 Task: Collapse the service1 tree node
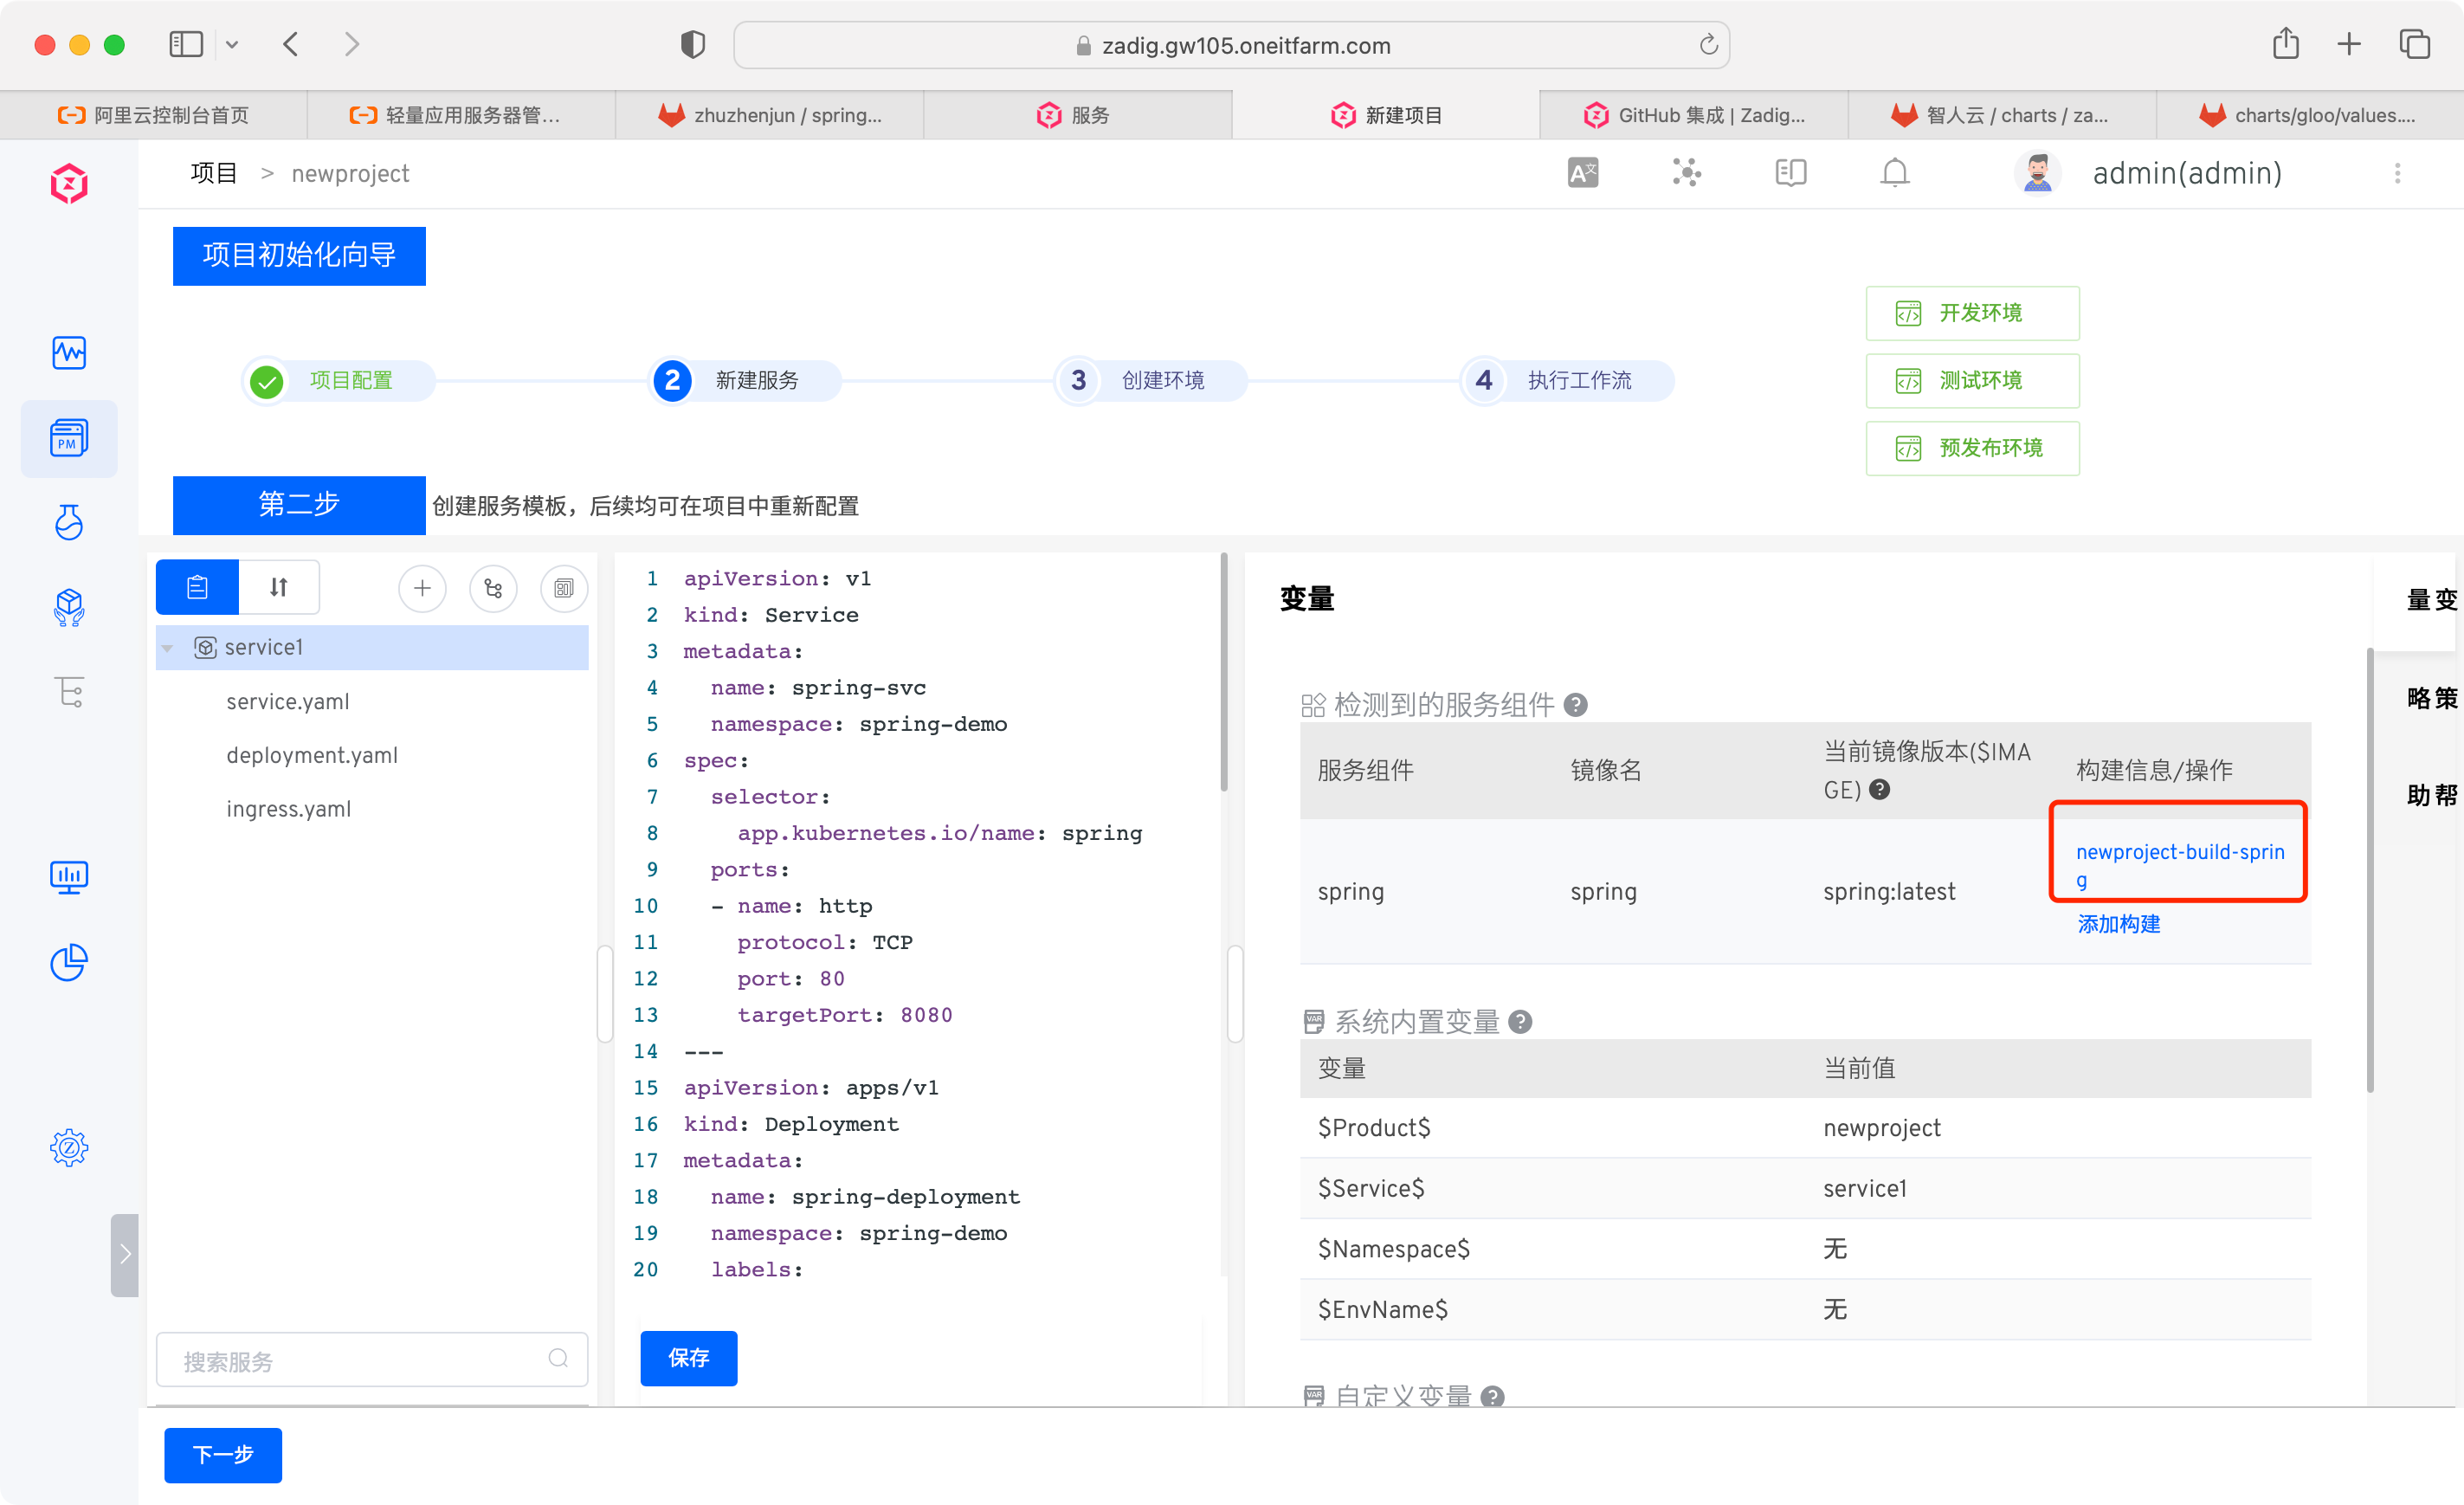[x=168, y=648]
